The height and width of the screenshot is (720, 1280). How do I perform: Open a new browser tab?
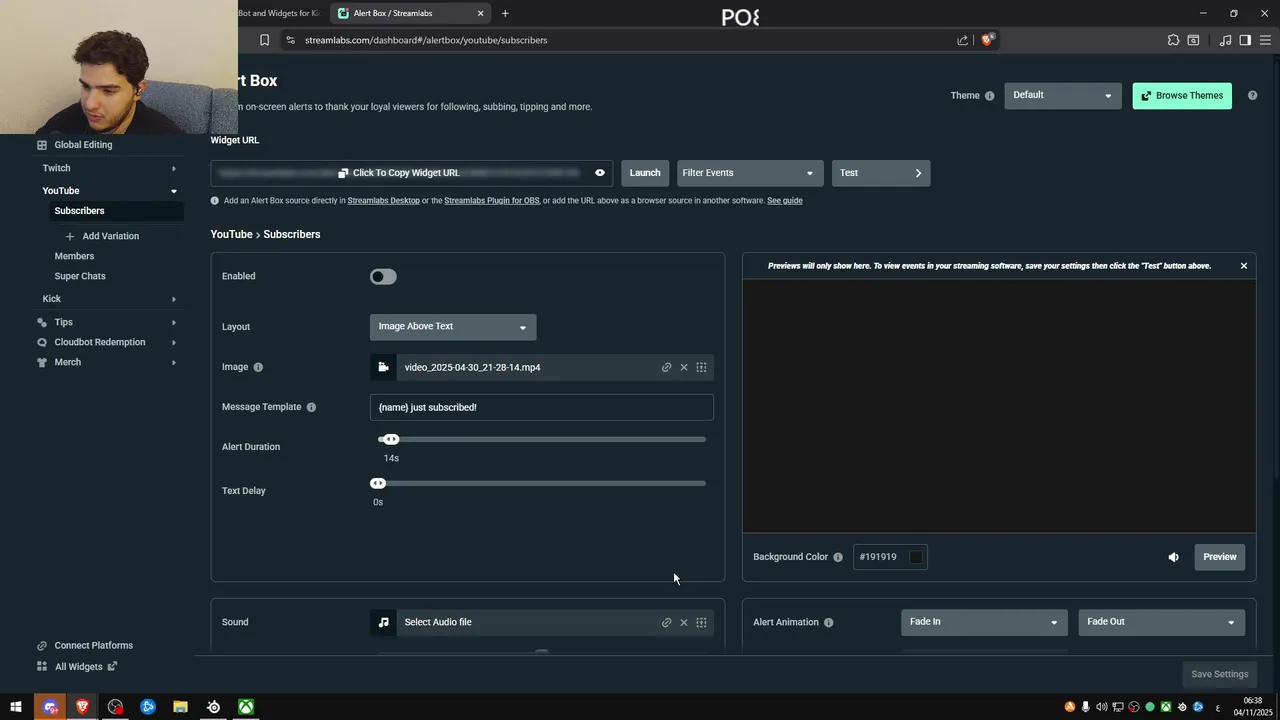tap(505, 13)
